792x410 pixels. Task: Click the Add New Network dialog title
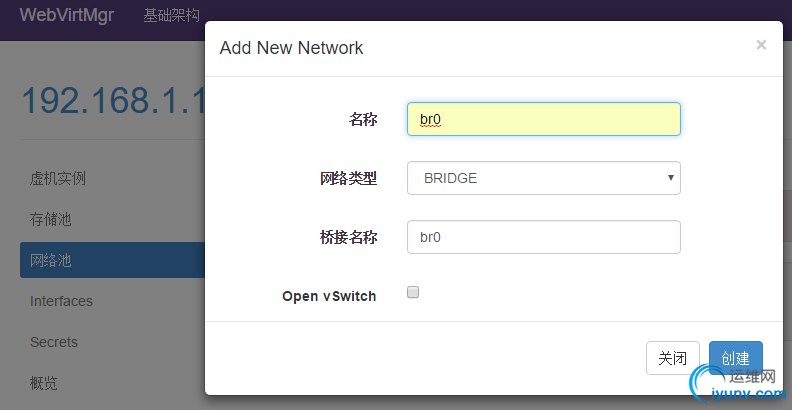pos(291,47)
